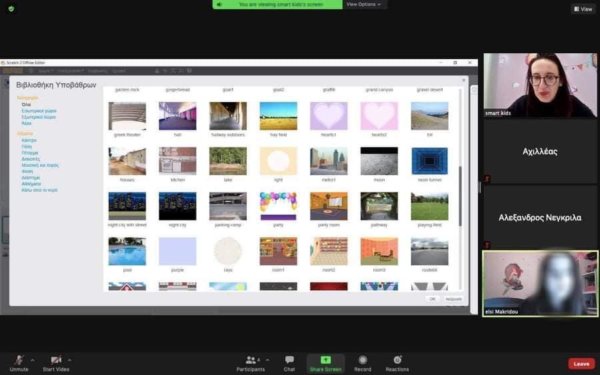Screen dimensions: 600x375
Task: Expand the arrow next to Start Video
Action: (x=69, y=360)
